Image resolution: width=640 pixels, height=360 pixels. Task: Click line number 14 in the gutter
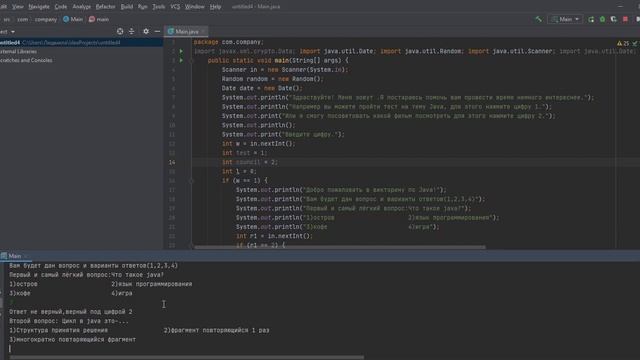tap(172, 162)
